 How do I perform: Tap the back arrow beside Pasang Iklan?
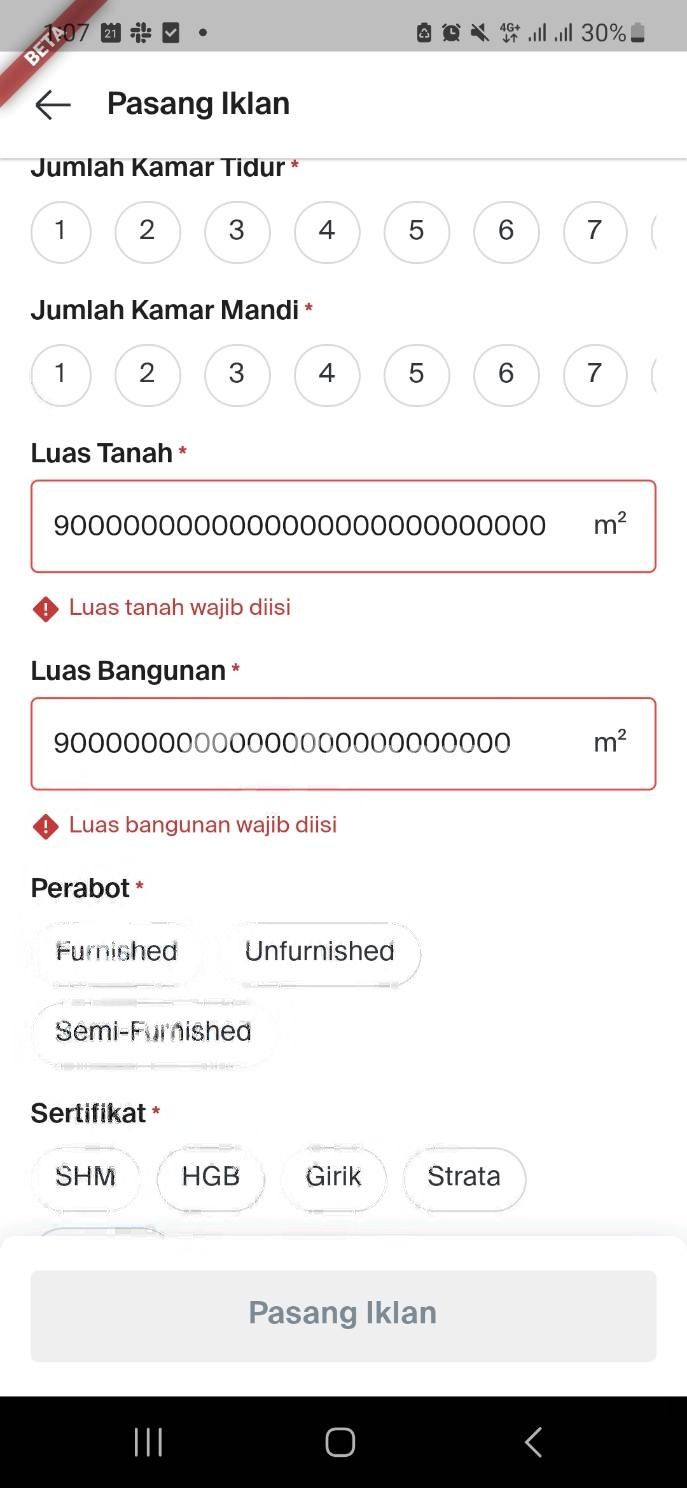pyautogui.click(x=53, y=104)
